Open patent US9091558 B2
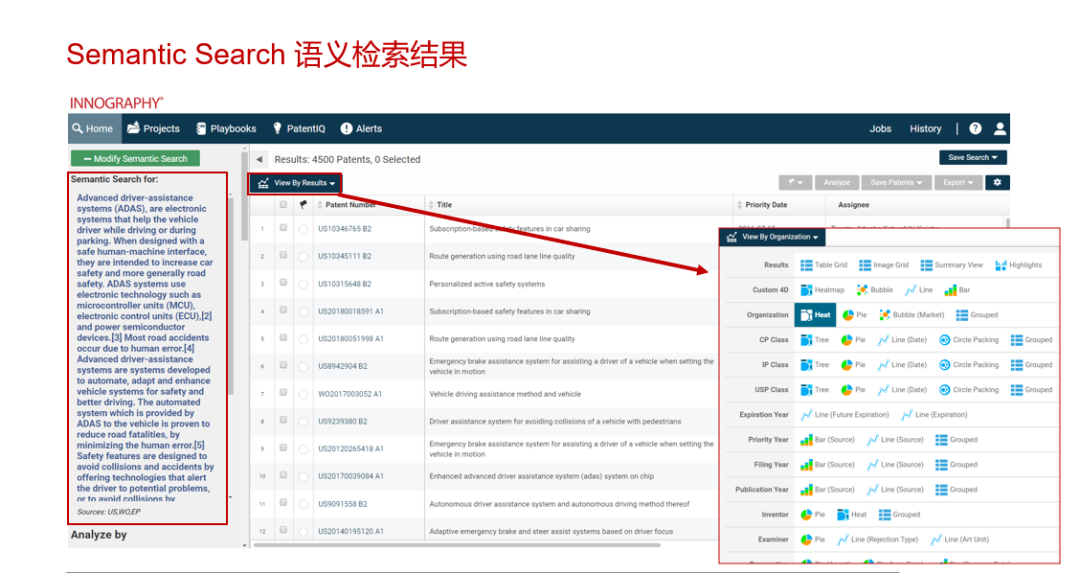Viewport: 1080px width, 574px height. pos(342,504)
